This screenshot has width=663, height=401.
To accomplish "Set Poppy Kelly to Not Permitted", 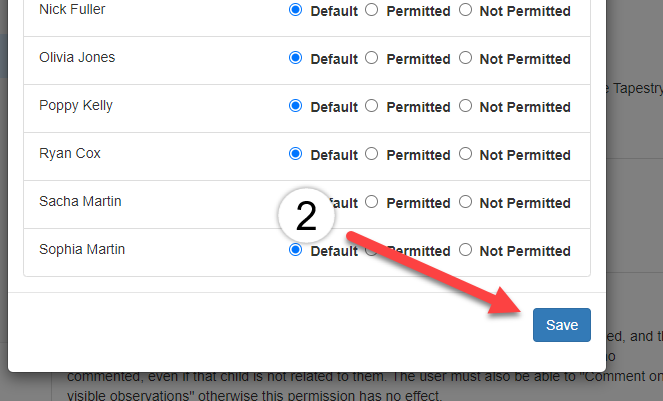I will pos(466,106).
